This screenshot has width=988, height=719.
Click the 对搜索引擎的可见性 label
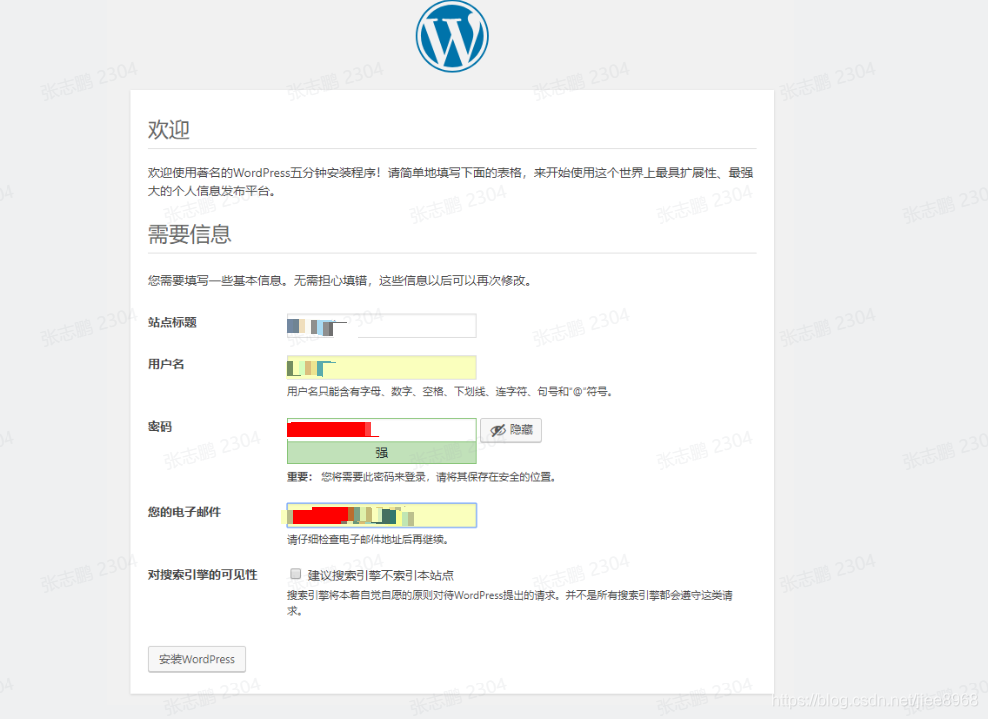[x=202, y=575]
